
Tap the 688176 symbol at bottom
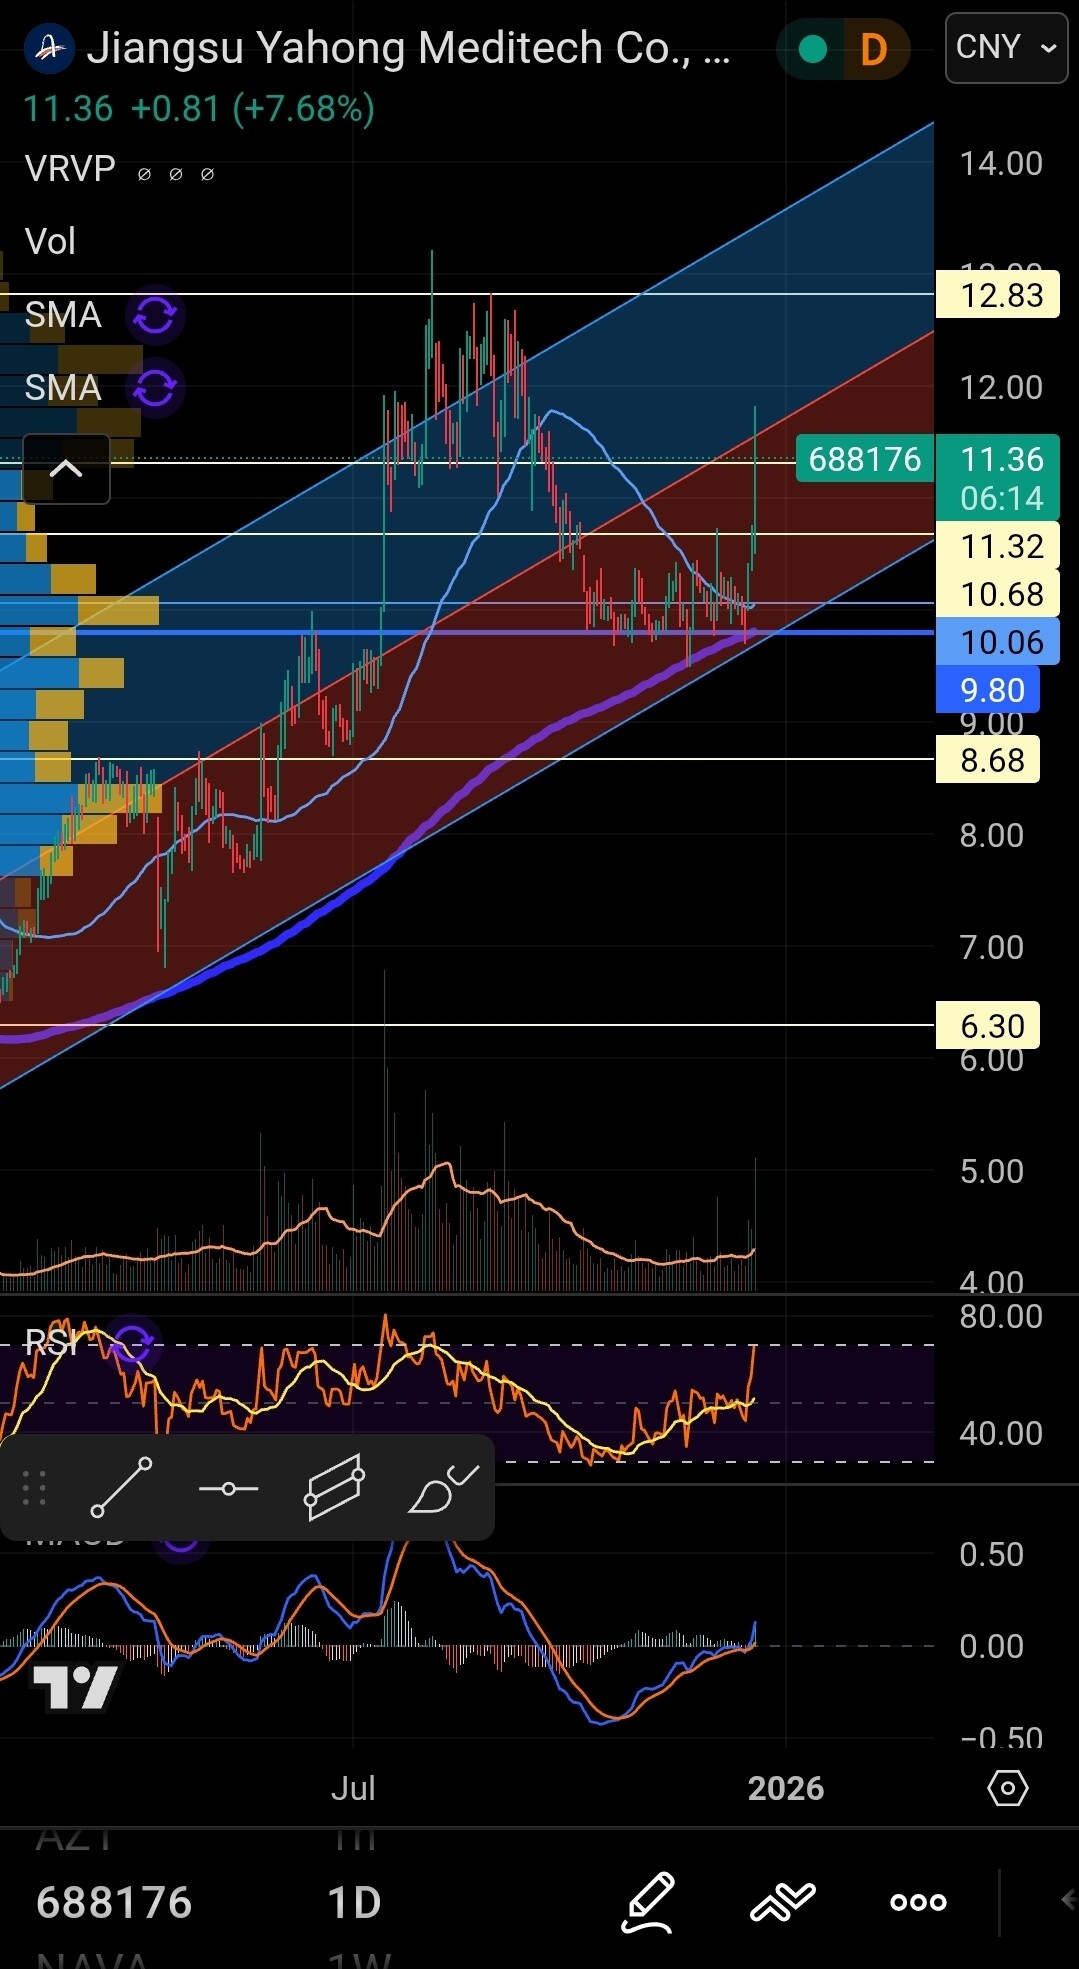coord(114,1902)
